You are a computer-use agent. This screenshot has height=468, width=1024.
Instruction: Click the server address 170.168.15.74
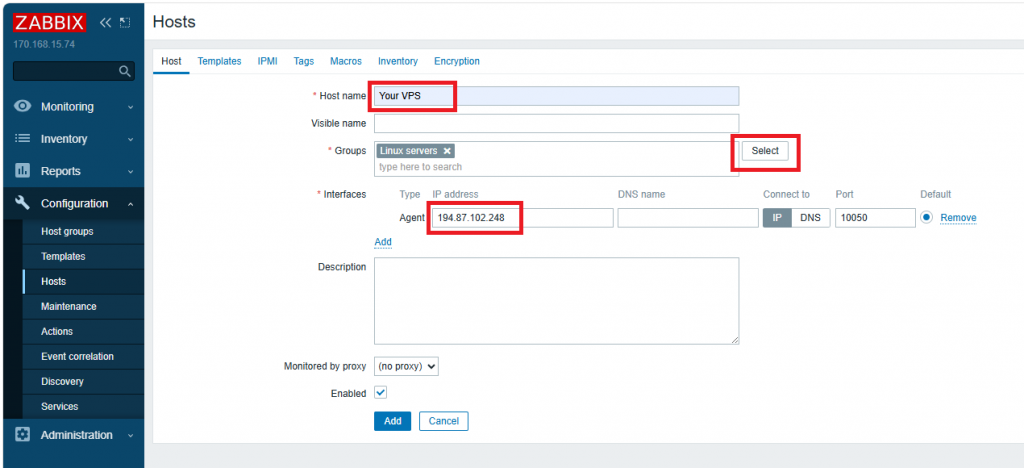[44, 45]
